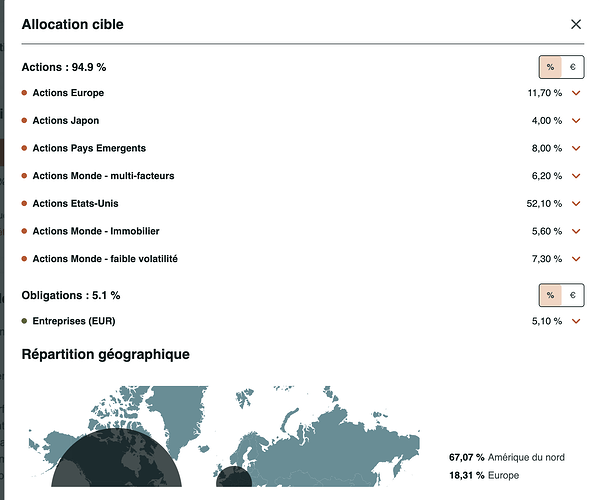The width and height of the screenshot is (600, 500).
Task: Click the green dot beside Entreprises (EUR)
Action: [24, 321]
